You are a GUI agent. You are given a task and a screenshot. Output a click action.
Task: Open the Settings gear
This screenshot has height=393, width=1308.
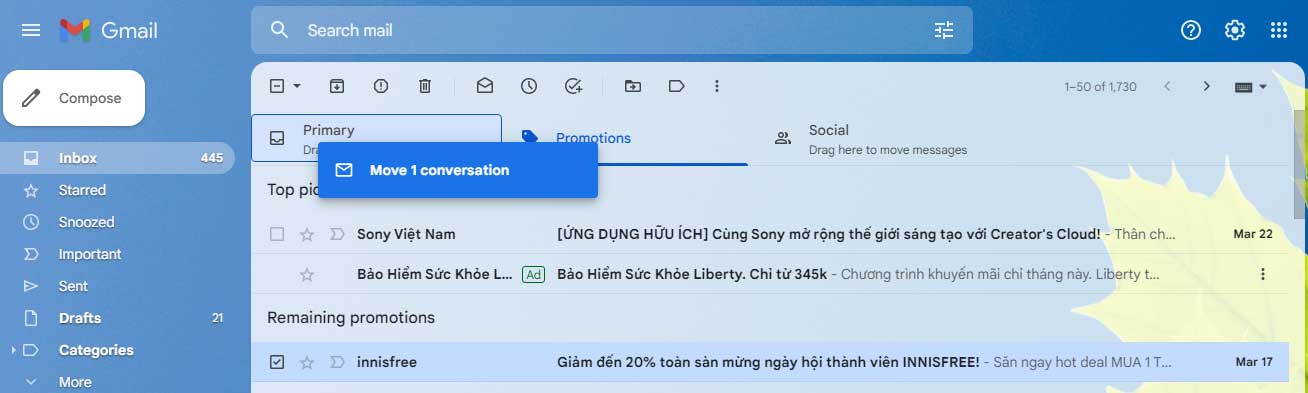pyautogui.click(x=1235, y=30)
